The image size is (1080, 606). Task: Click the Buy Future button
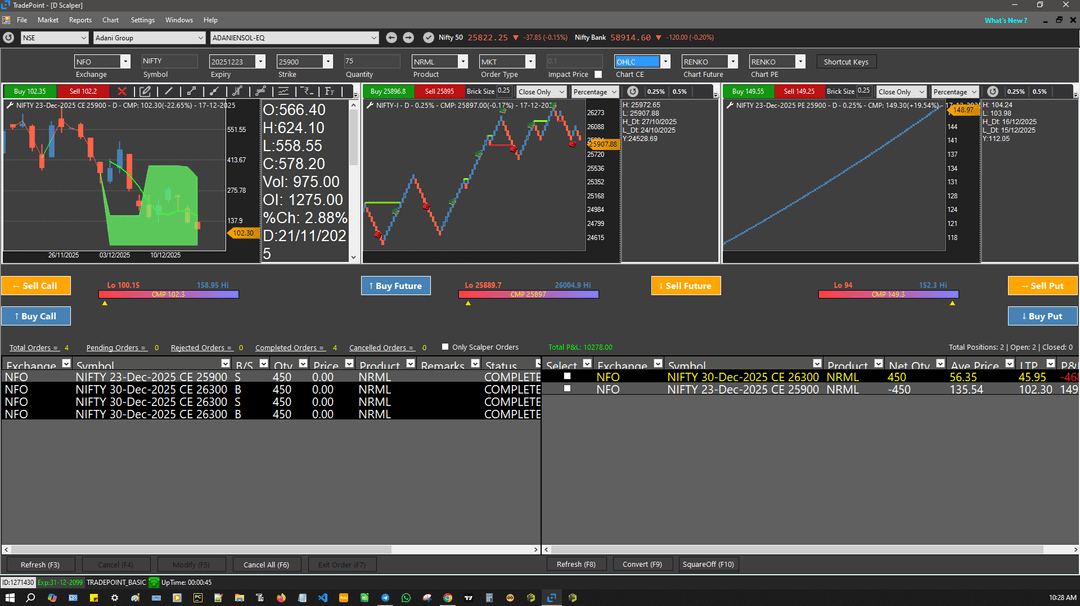(x=395, y=286)
